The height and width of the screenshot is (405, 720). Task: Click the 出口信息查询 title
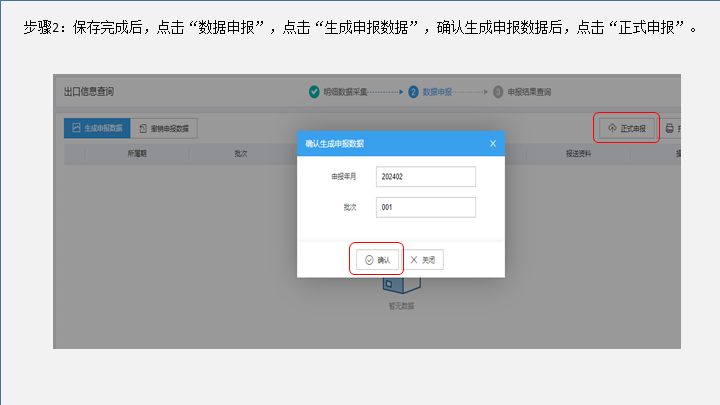click(x=89, y=91)
